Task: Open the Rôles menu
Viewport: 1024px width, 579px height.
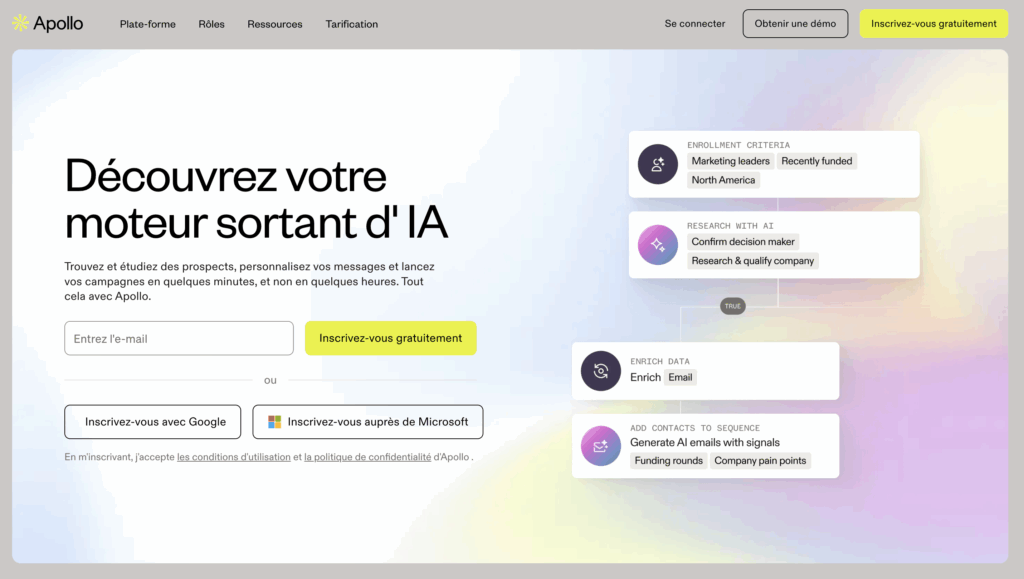Action: (x=212, y=24)
